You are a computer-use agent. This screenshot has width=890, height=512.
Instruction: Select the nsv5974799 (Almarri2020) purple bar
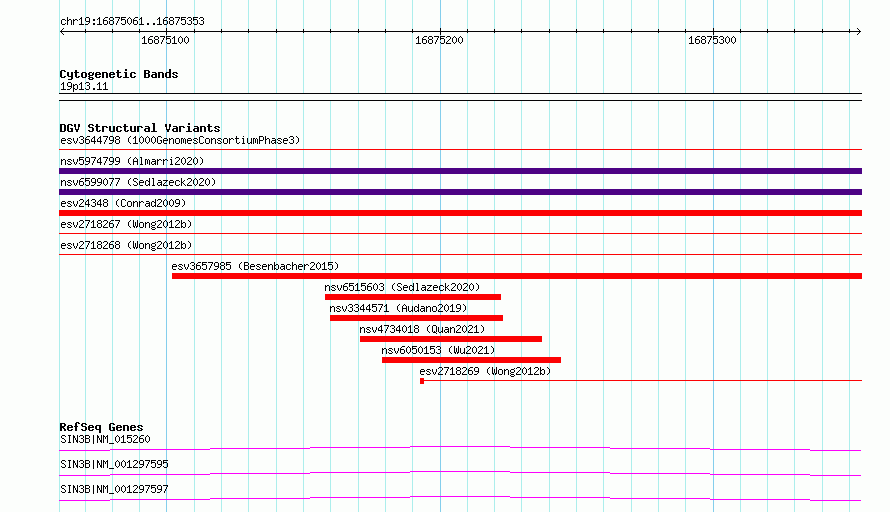[460, 171]
